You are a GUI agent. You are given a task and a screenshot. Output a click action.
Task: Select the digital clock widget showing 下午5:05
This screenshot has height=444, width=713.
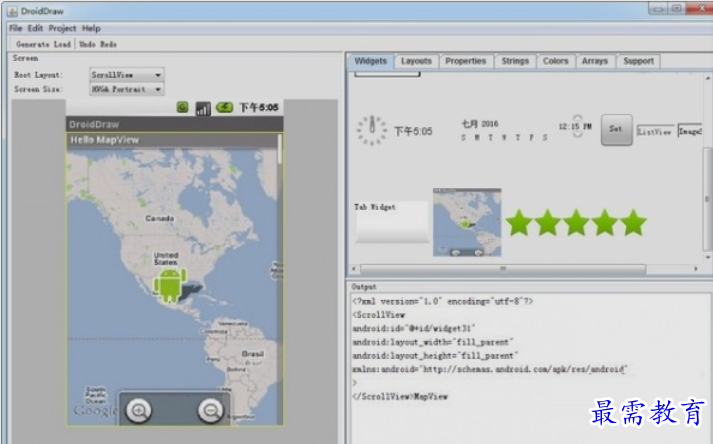[x=413, y=131]
